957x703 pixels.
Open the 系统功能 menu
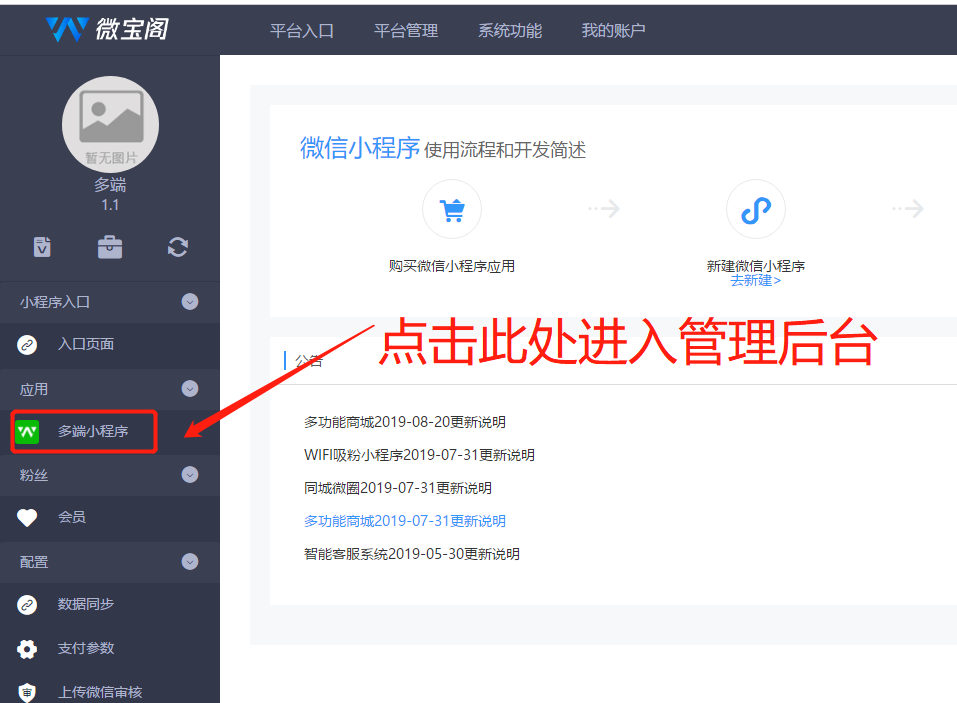(510, 31)
